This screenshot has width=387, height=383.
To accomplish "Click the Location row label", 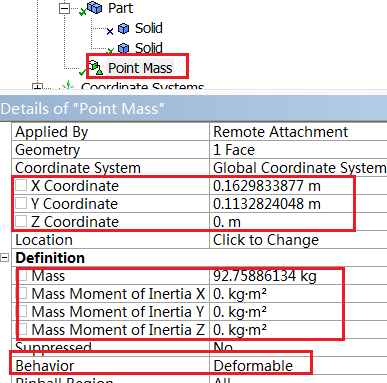I will (x=44, y=240).
